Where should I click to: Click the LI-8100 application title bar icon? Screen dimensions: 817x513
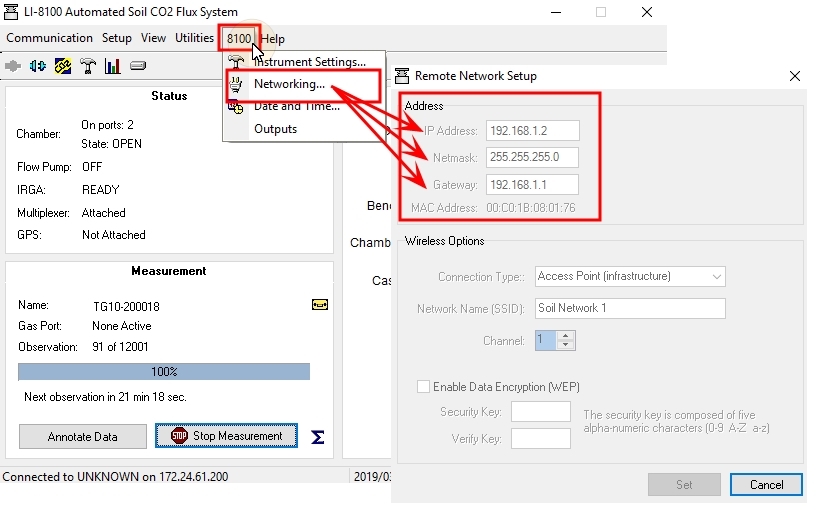tap(11, 11)
